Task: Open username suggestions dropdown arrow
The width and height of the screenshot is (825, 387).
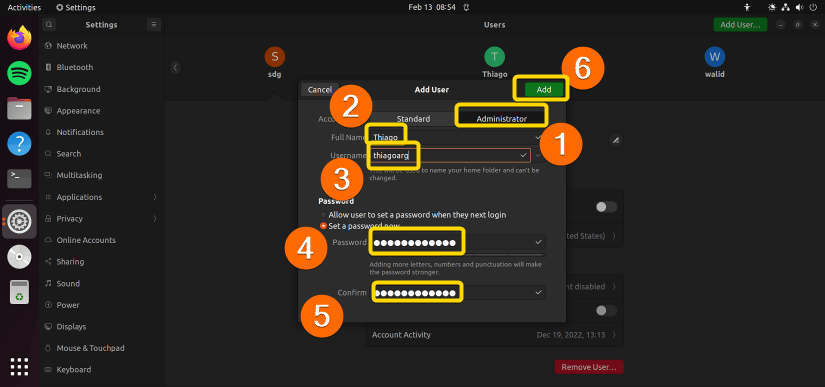Action: point(538,155)
